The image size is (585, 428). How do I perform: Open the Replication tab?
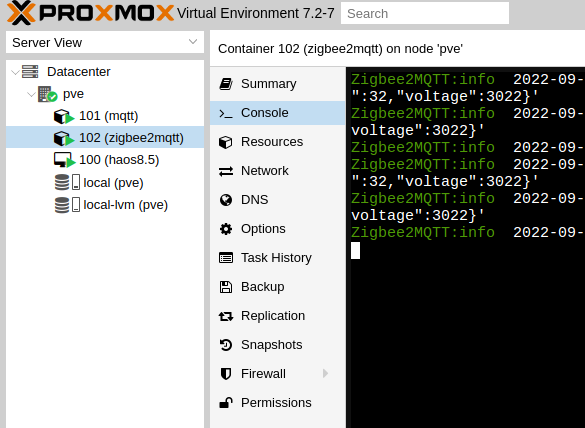click(x=278, y=316)
